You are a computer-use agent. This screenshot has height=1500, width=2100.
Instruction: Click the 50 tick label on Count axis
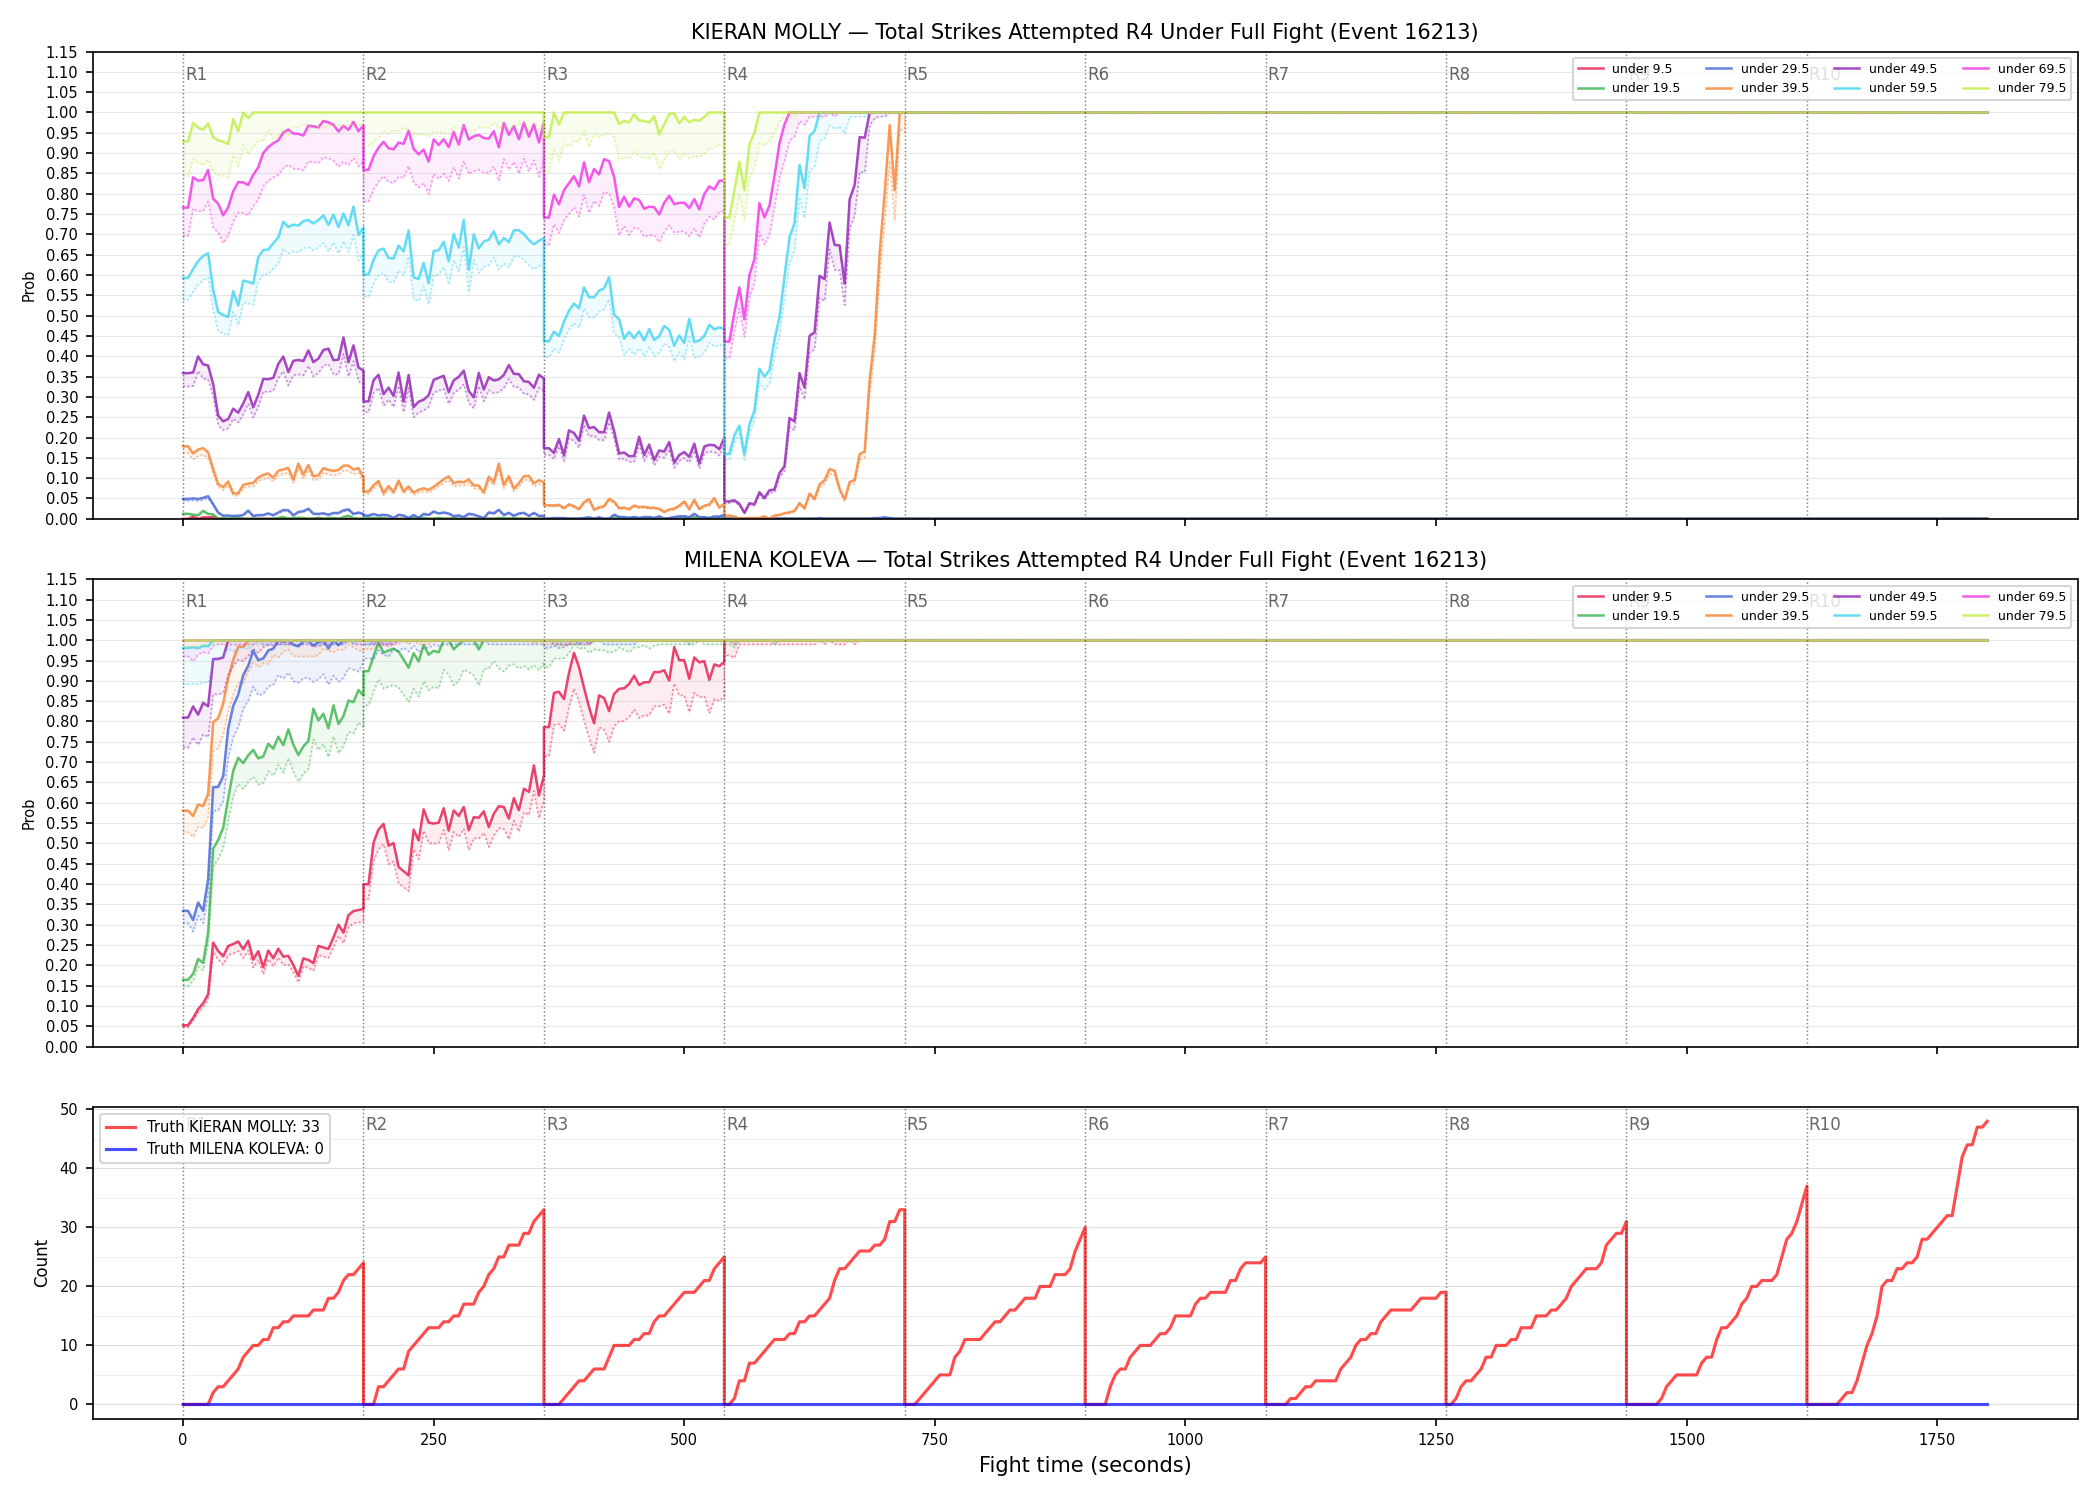tap(69, 1109)
